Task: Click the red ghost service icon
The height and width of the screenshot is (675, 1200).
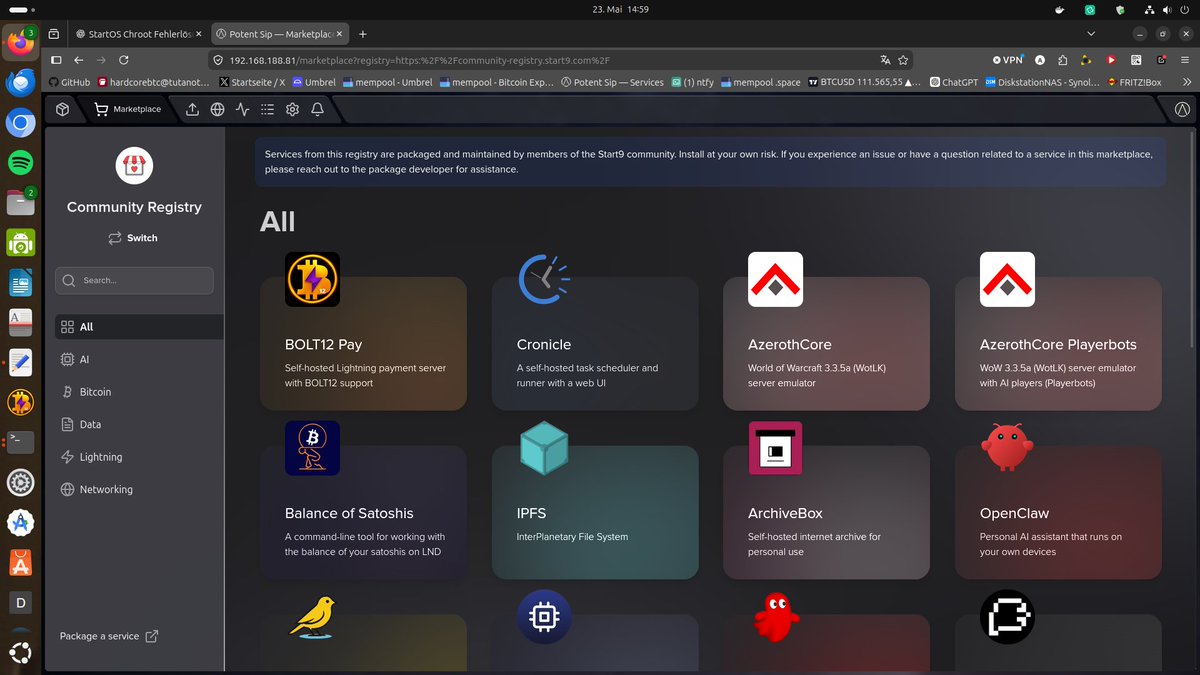Action: 775,617
